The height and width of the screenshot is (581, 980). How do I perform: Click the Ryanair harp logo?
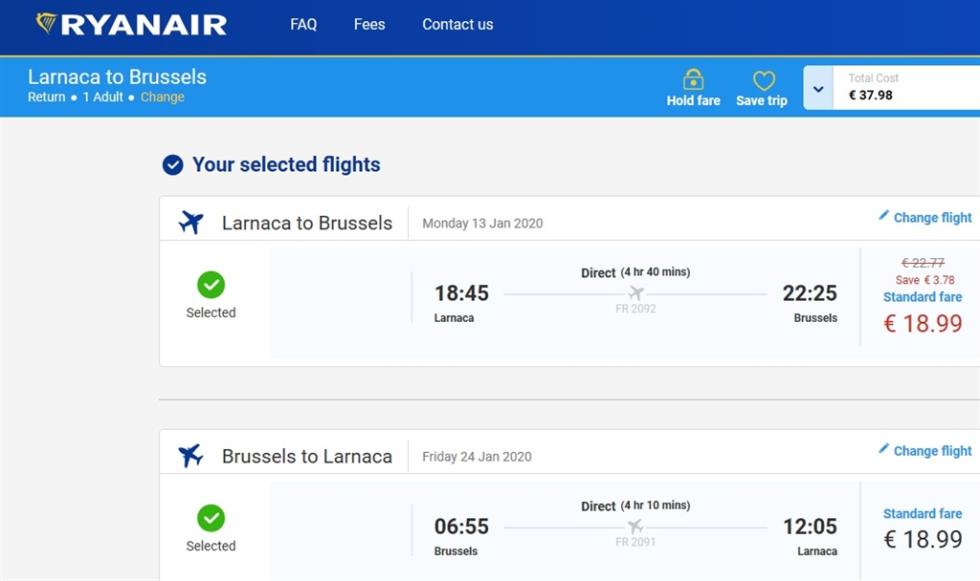[x=46, y=24]
